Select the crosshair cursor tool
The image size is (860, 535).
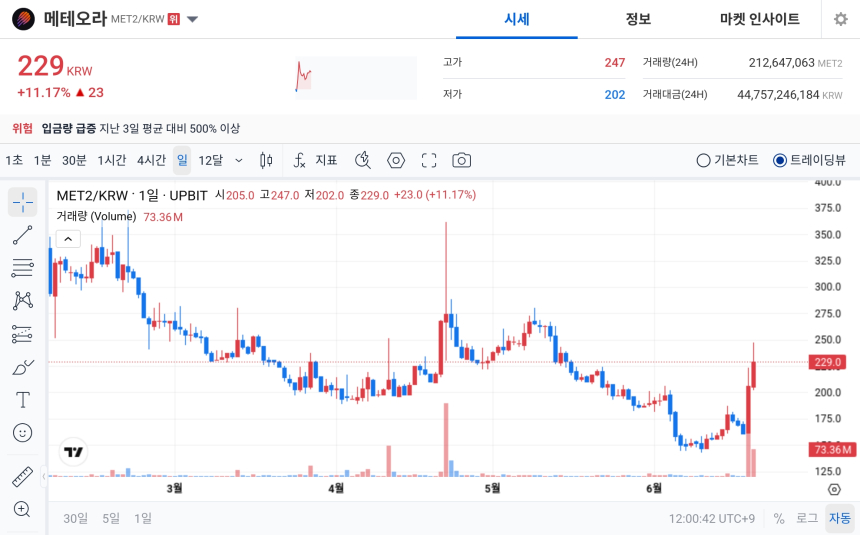pyautogui.click(x=22, y=202)
